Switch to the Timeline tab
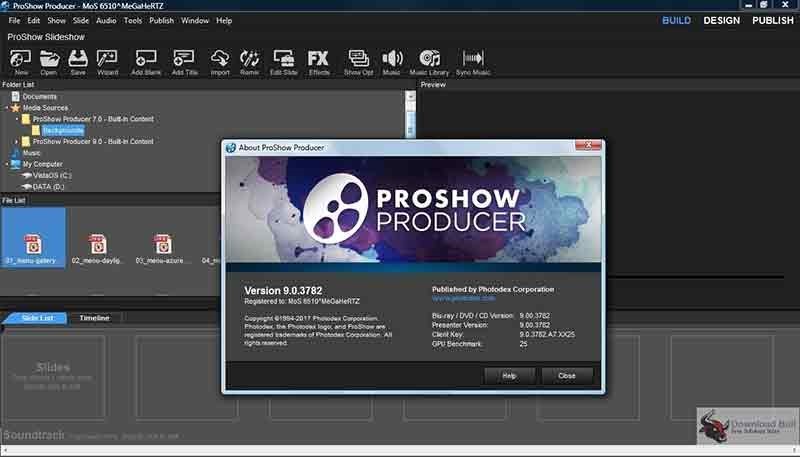Image resolution: width=800 pixels, height=457 pixels. (x=94, y=318)
